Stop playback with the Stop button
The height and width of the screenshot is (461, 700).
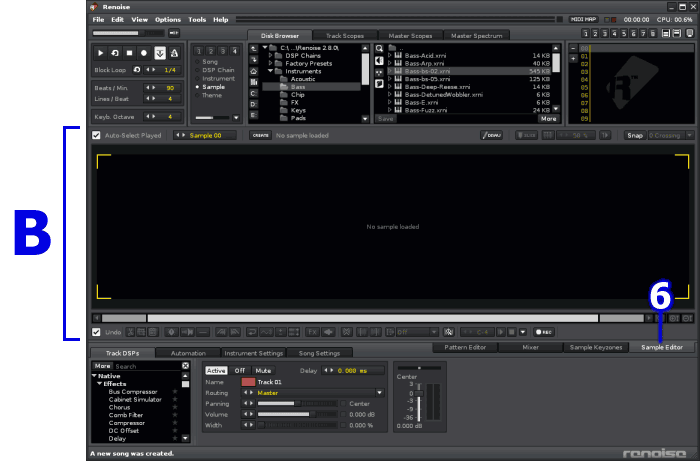click(129, 53)
